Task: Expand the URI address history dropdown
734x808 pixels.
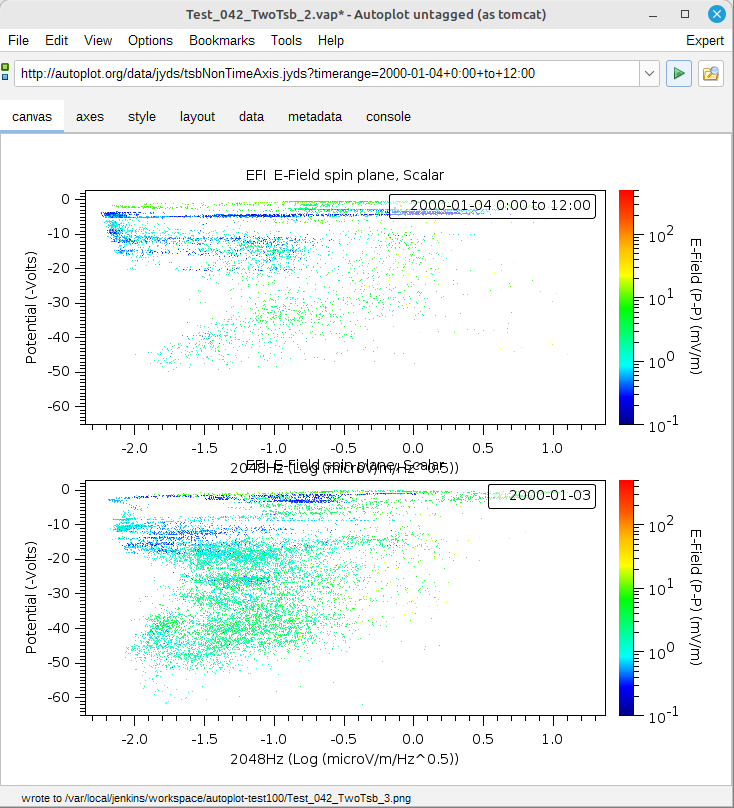Action: 648,74
